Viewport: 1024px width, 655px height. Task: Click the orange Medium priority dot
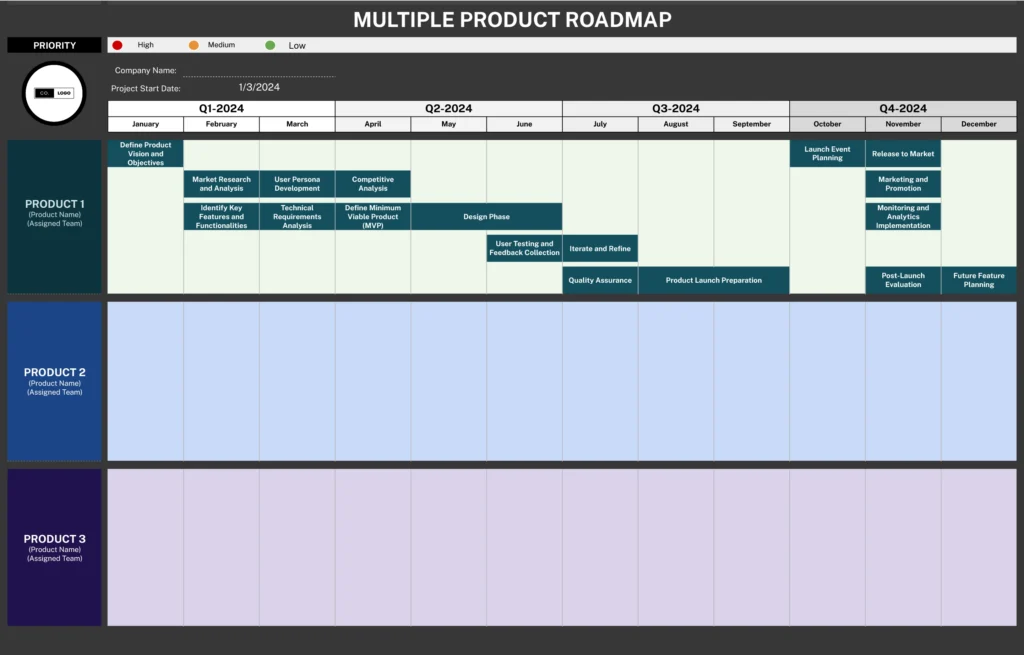click(194, 45)
